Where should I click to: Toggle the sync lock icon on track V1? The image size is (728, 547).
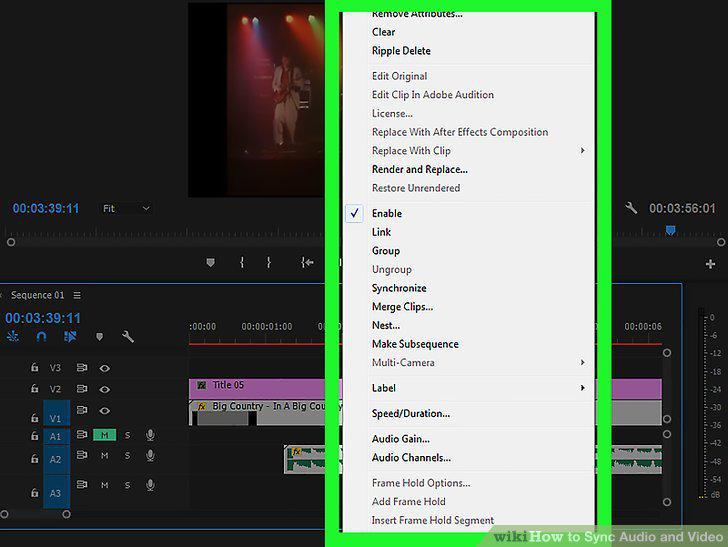tap(82, 410)
